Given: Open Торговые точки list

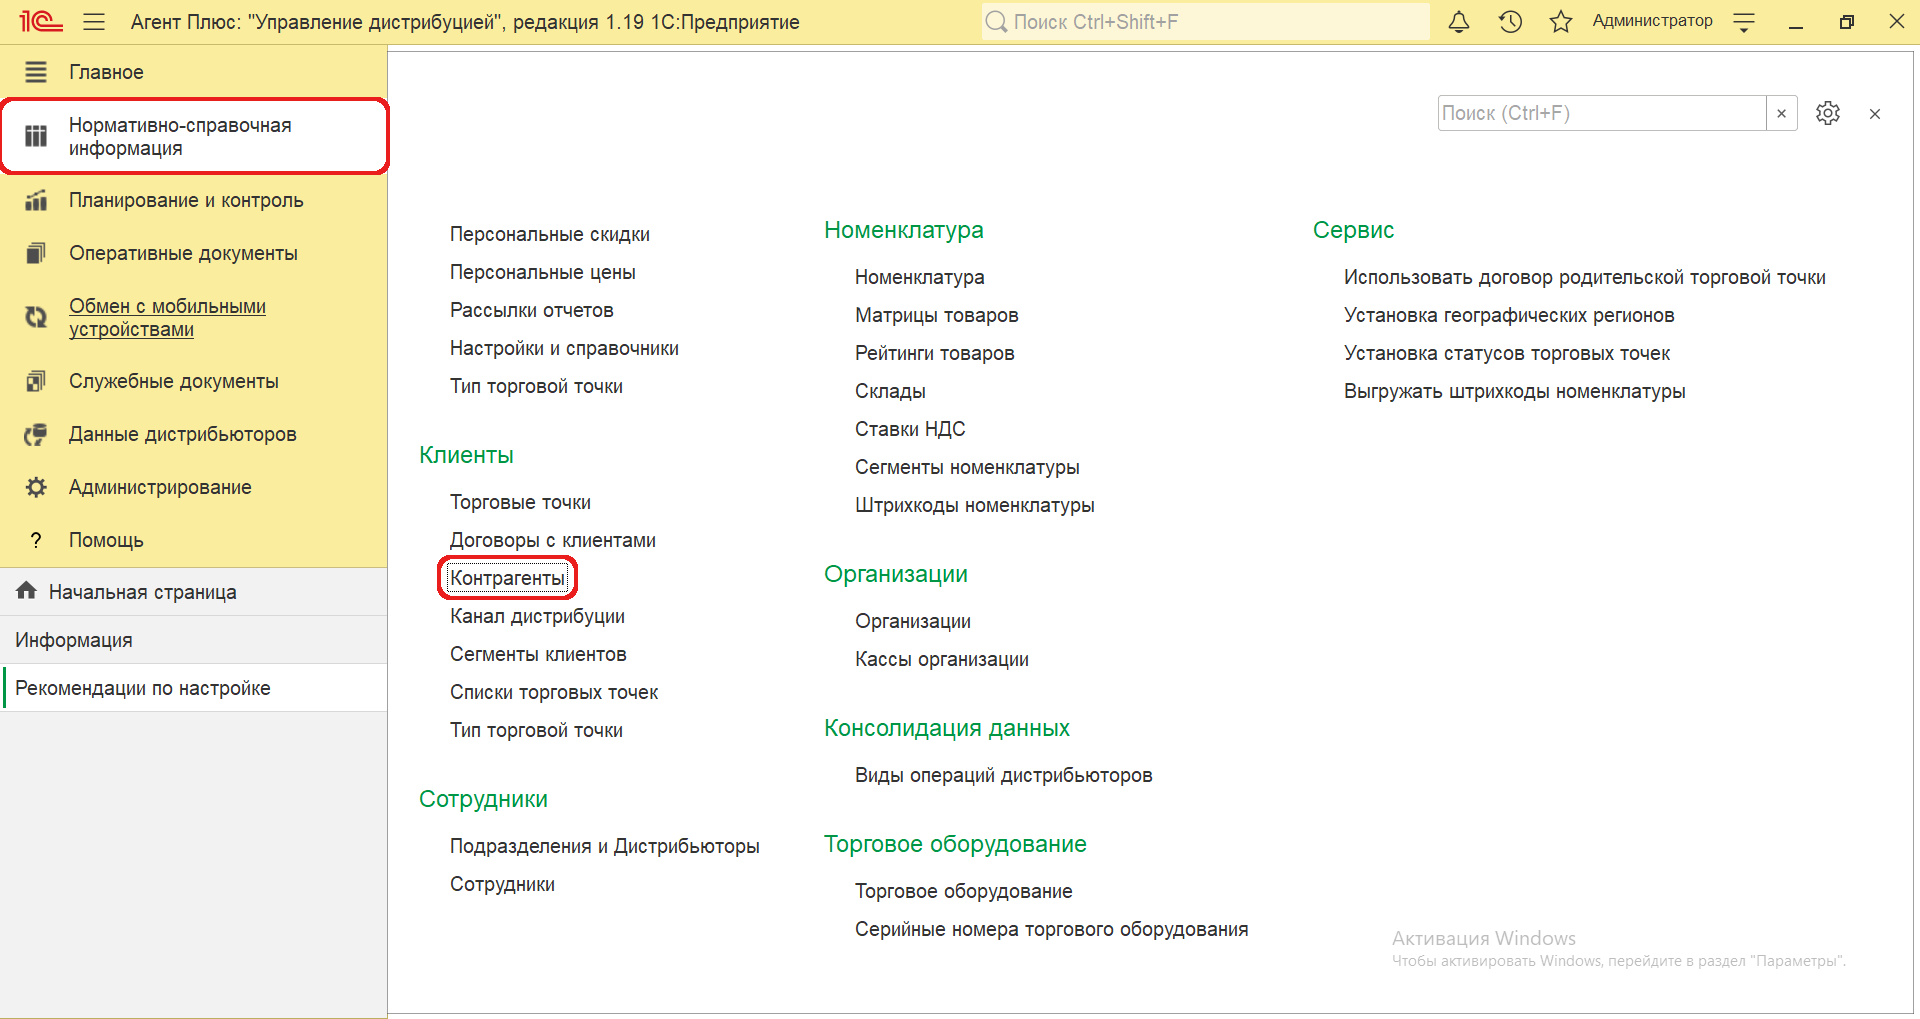Looking at the screenshot, I should (520, 502).
